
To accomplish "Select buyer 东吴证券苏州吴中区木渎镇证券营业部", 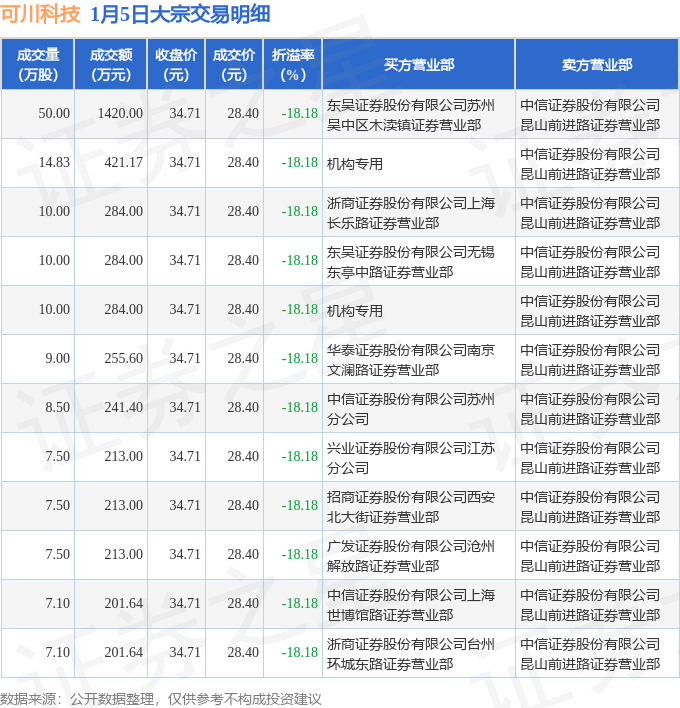I will click(411, 114).
